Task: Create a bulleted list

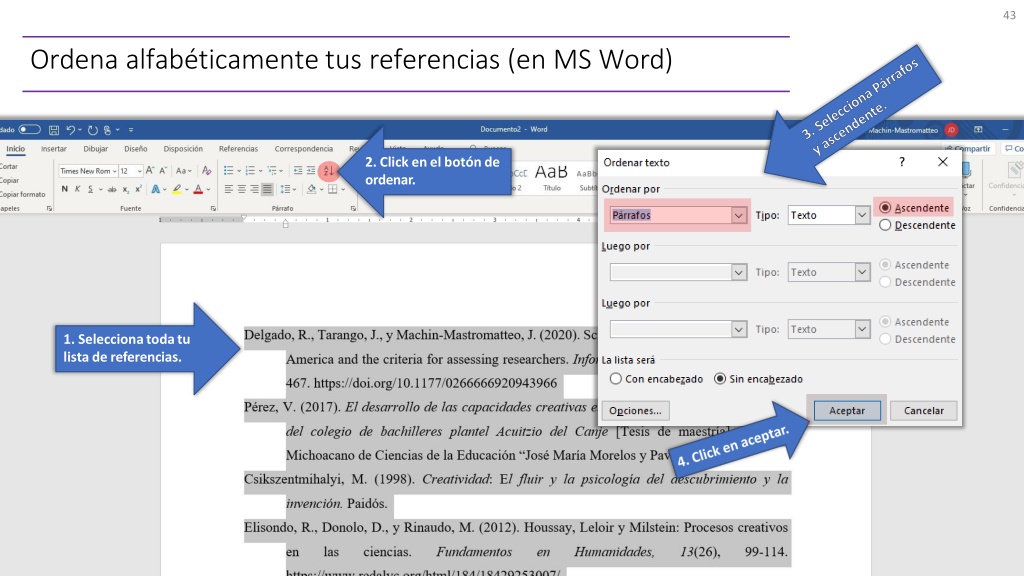Action: 228,170
